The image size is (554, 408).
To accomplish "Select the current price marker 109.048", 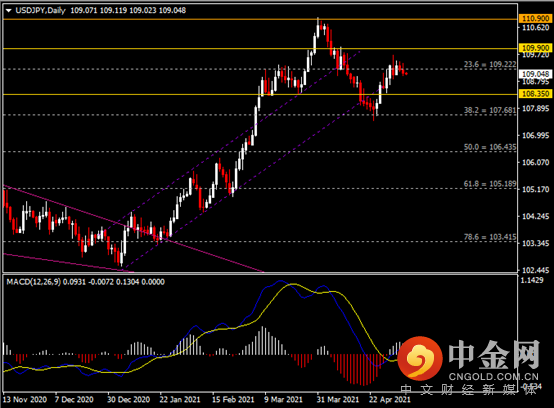I will pyautogui.click(x=536, y=74).
